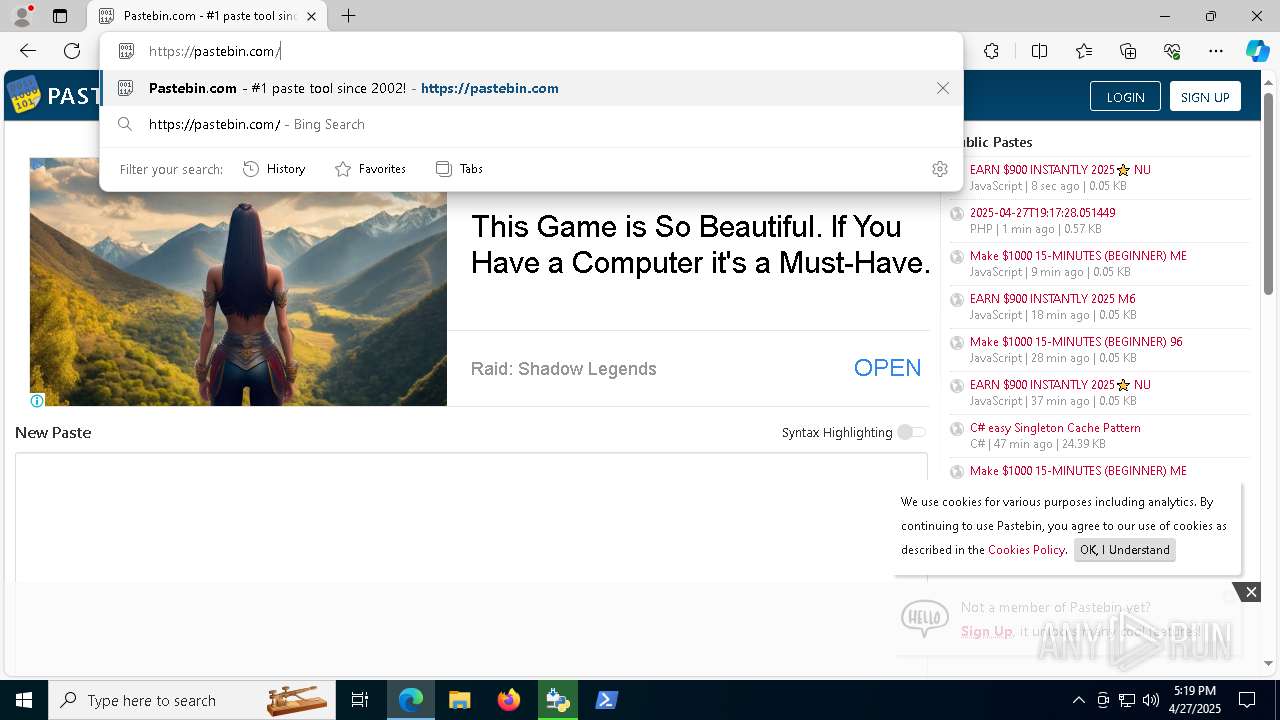
Task: Close the Not a member popup
Action: pos(1251,592)
